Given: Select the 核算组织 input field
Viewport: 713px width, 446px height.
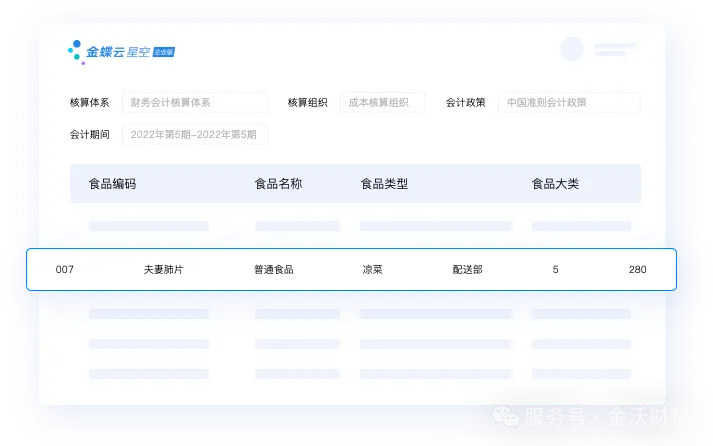Looking at the screenshot, I should pyautogui.click(x=383, y=102).
